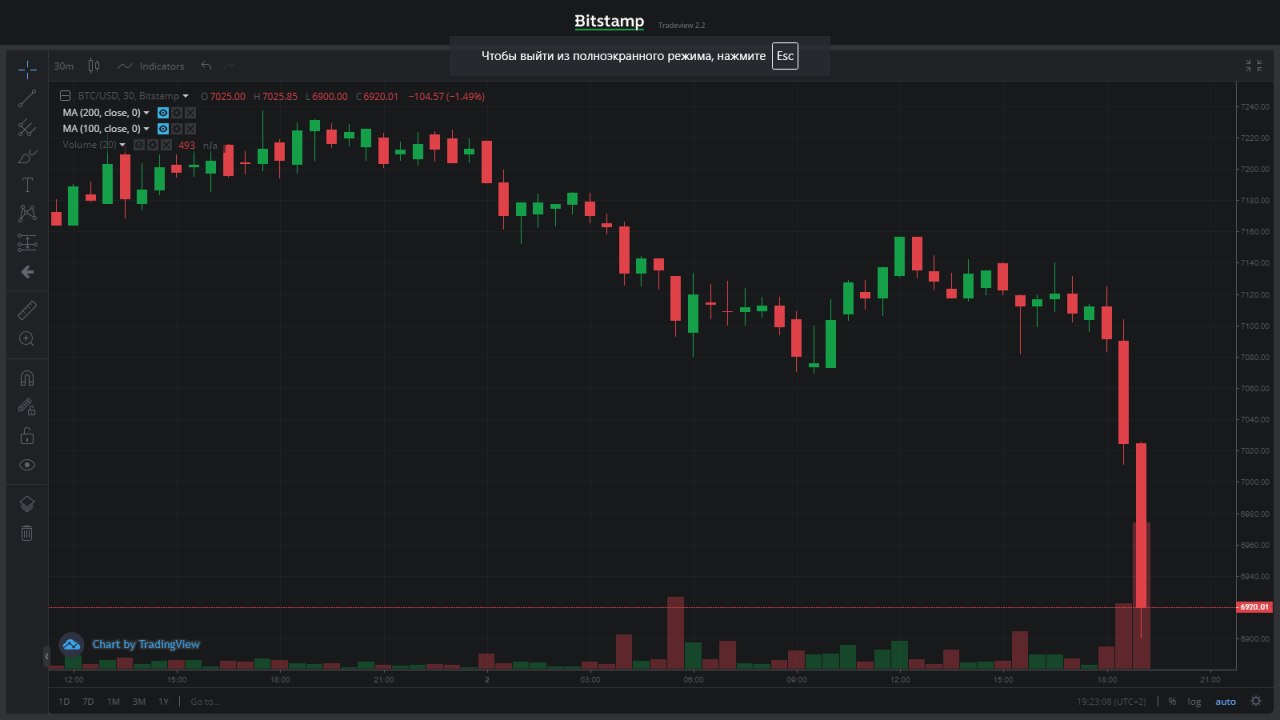Screen dimensions: 1280x720
Task: Click the 18:00 label near the latest candles
Action: (1107, 679)
